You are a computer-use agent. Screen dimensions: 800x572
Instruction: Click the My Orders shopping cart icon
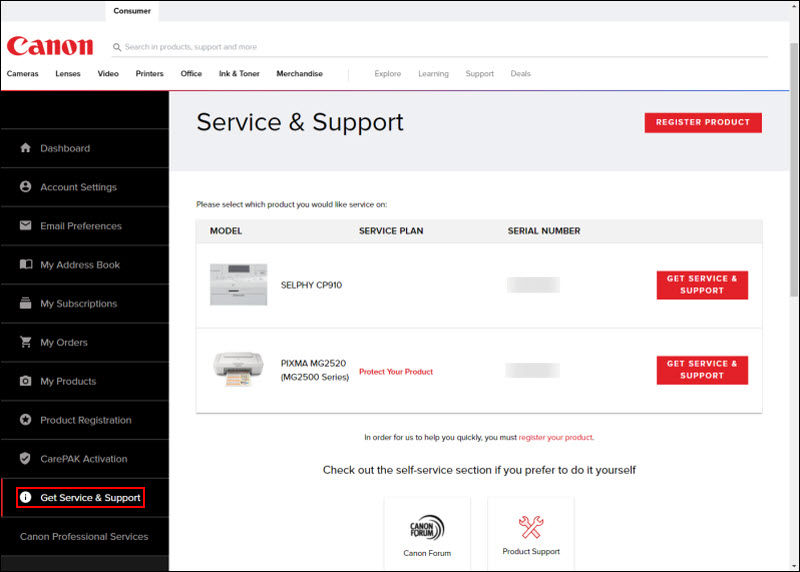[26, 342]
